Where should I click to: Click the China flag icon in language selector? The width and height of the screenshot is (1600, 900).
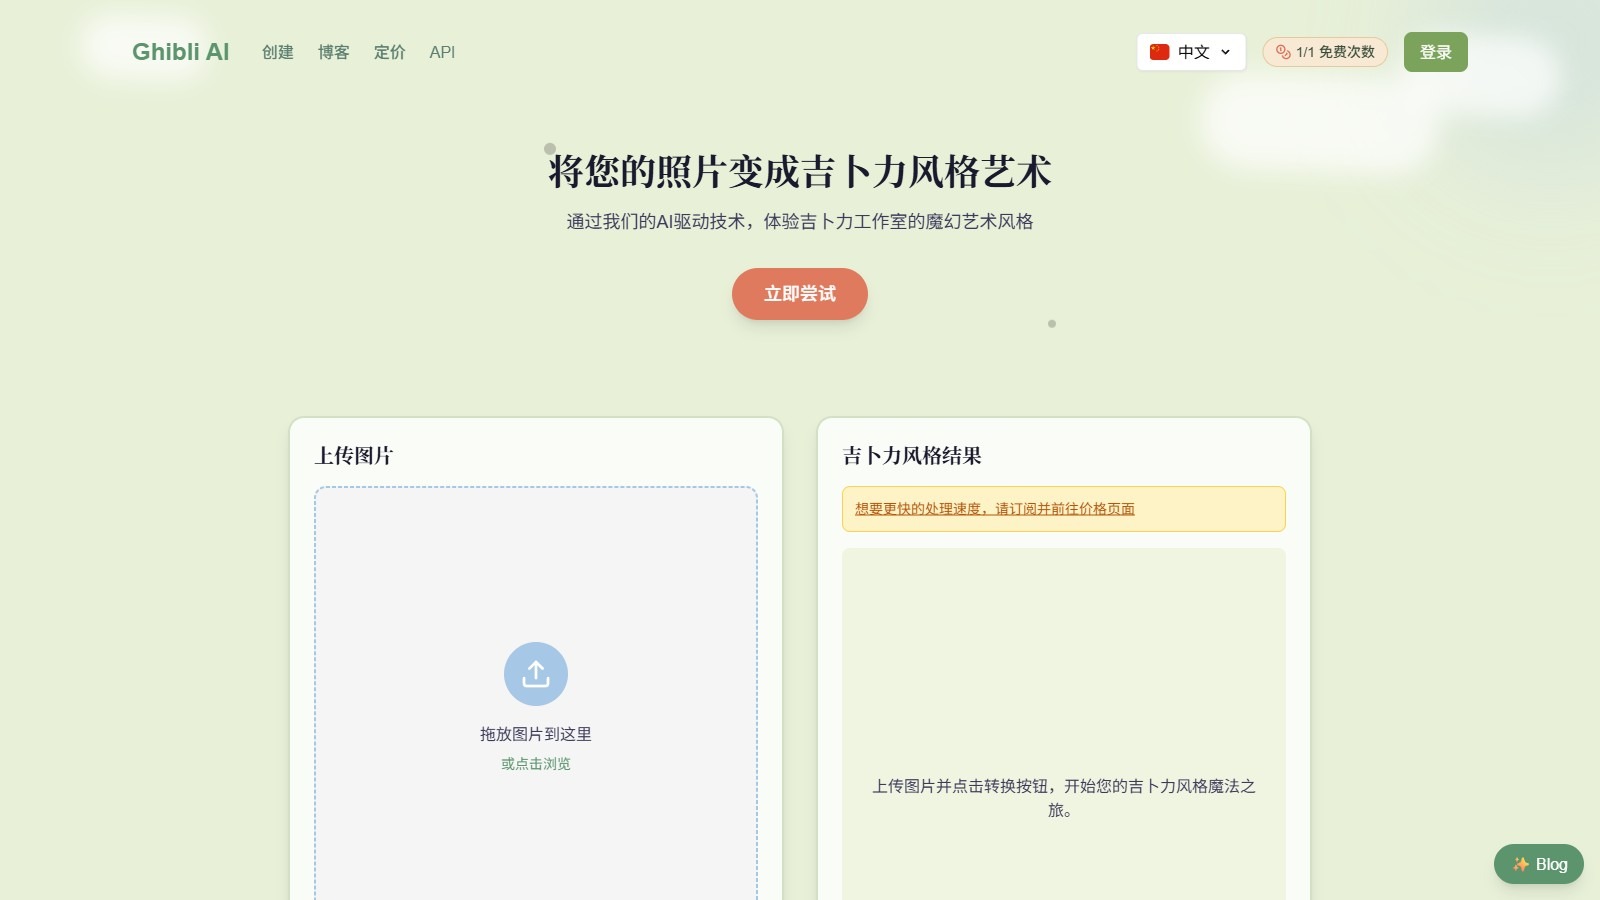tap(1159, 52)
